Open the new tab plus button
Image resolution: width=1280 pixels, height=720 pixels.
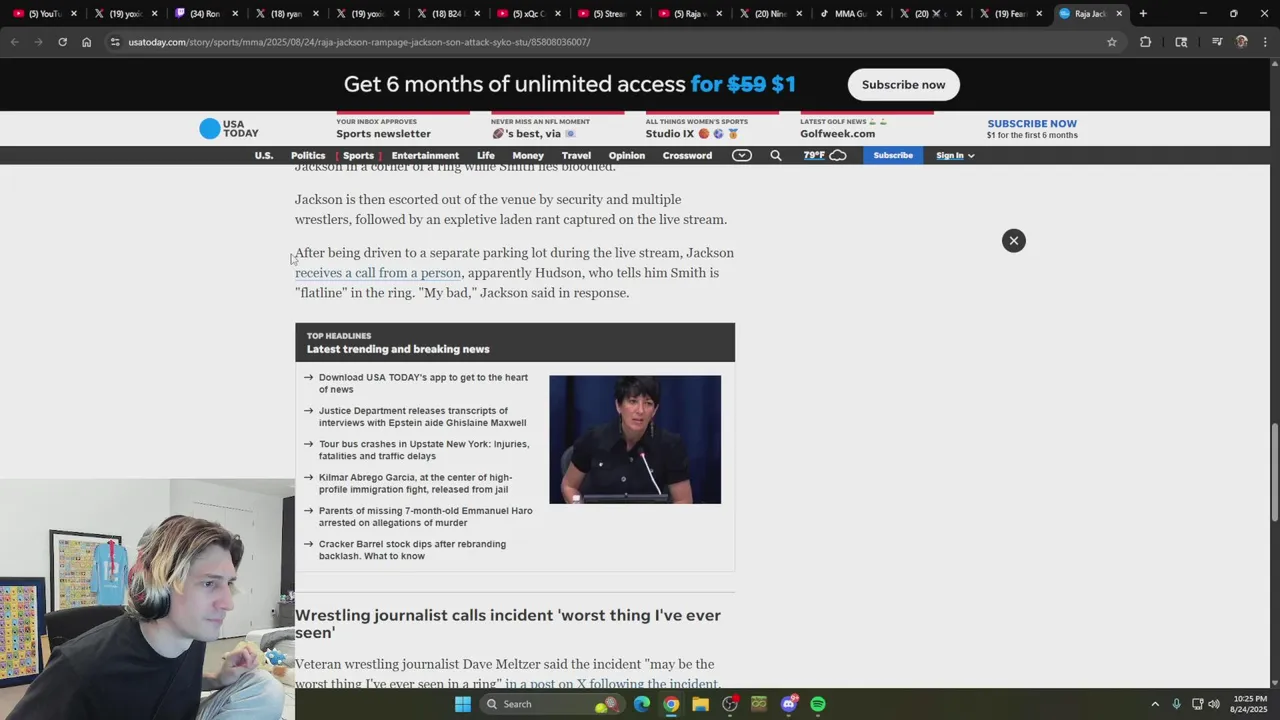point(1143,13)
